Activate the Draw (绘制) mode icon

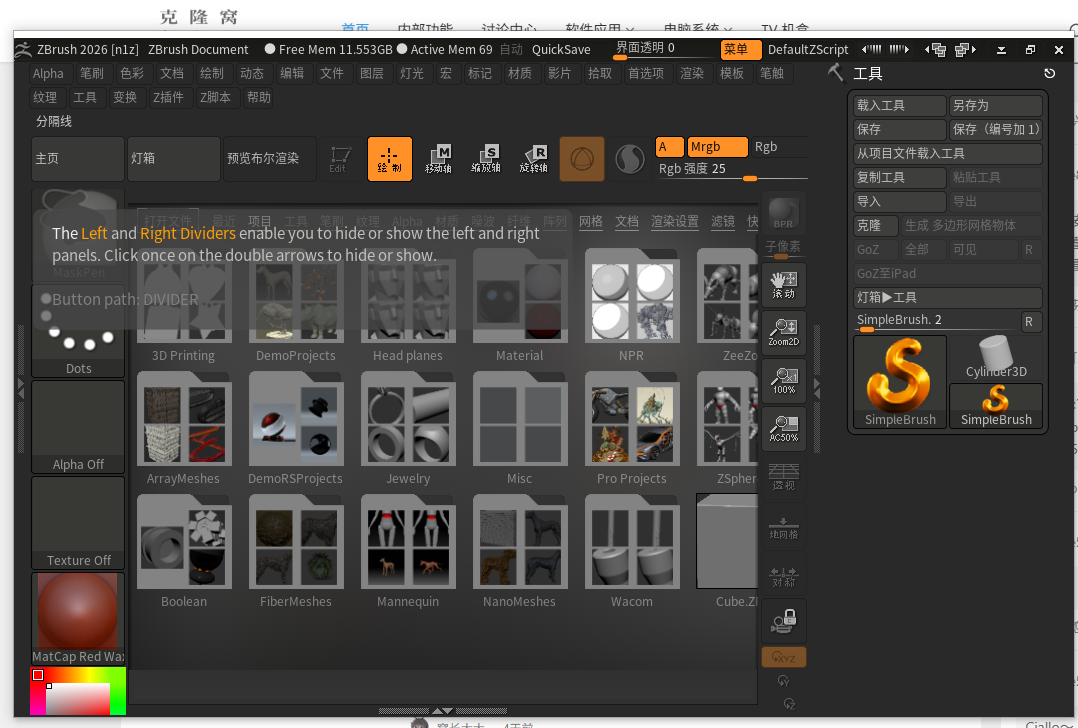(x=389, y=159)
